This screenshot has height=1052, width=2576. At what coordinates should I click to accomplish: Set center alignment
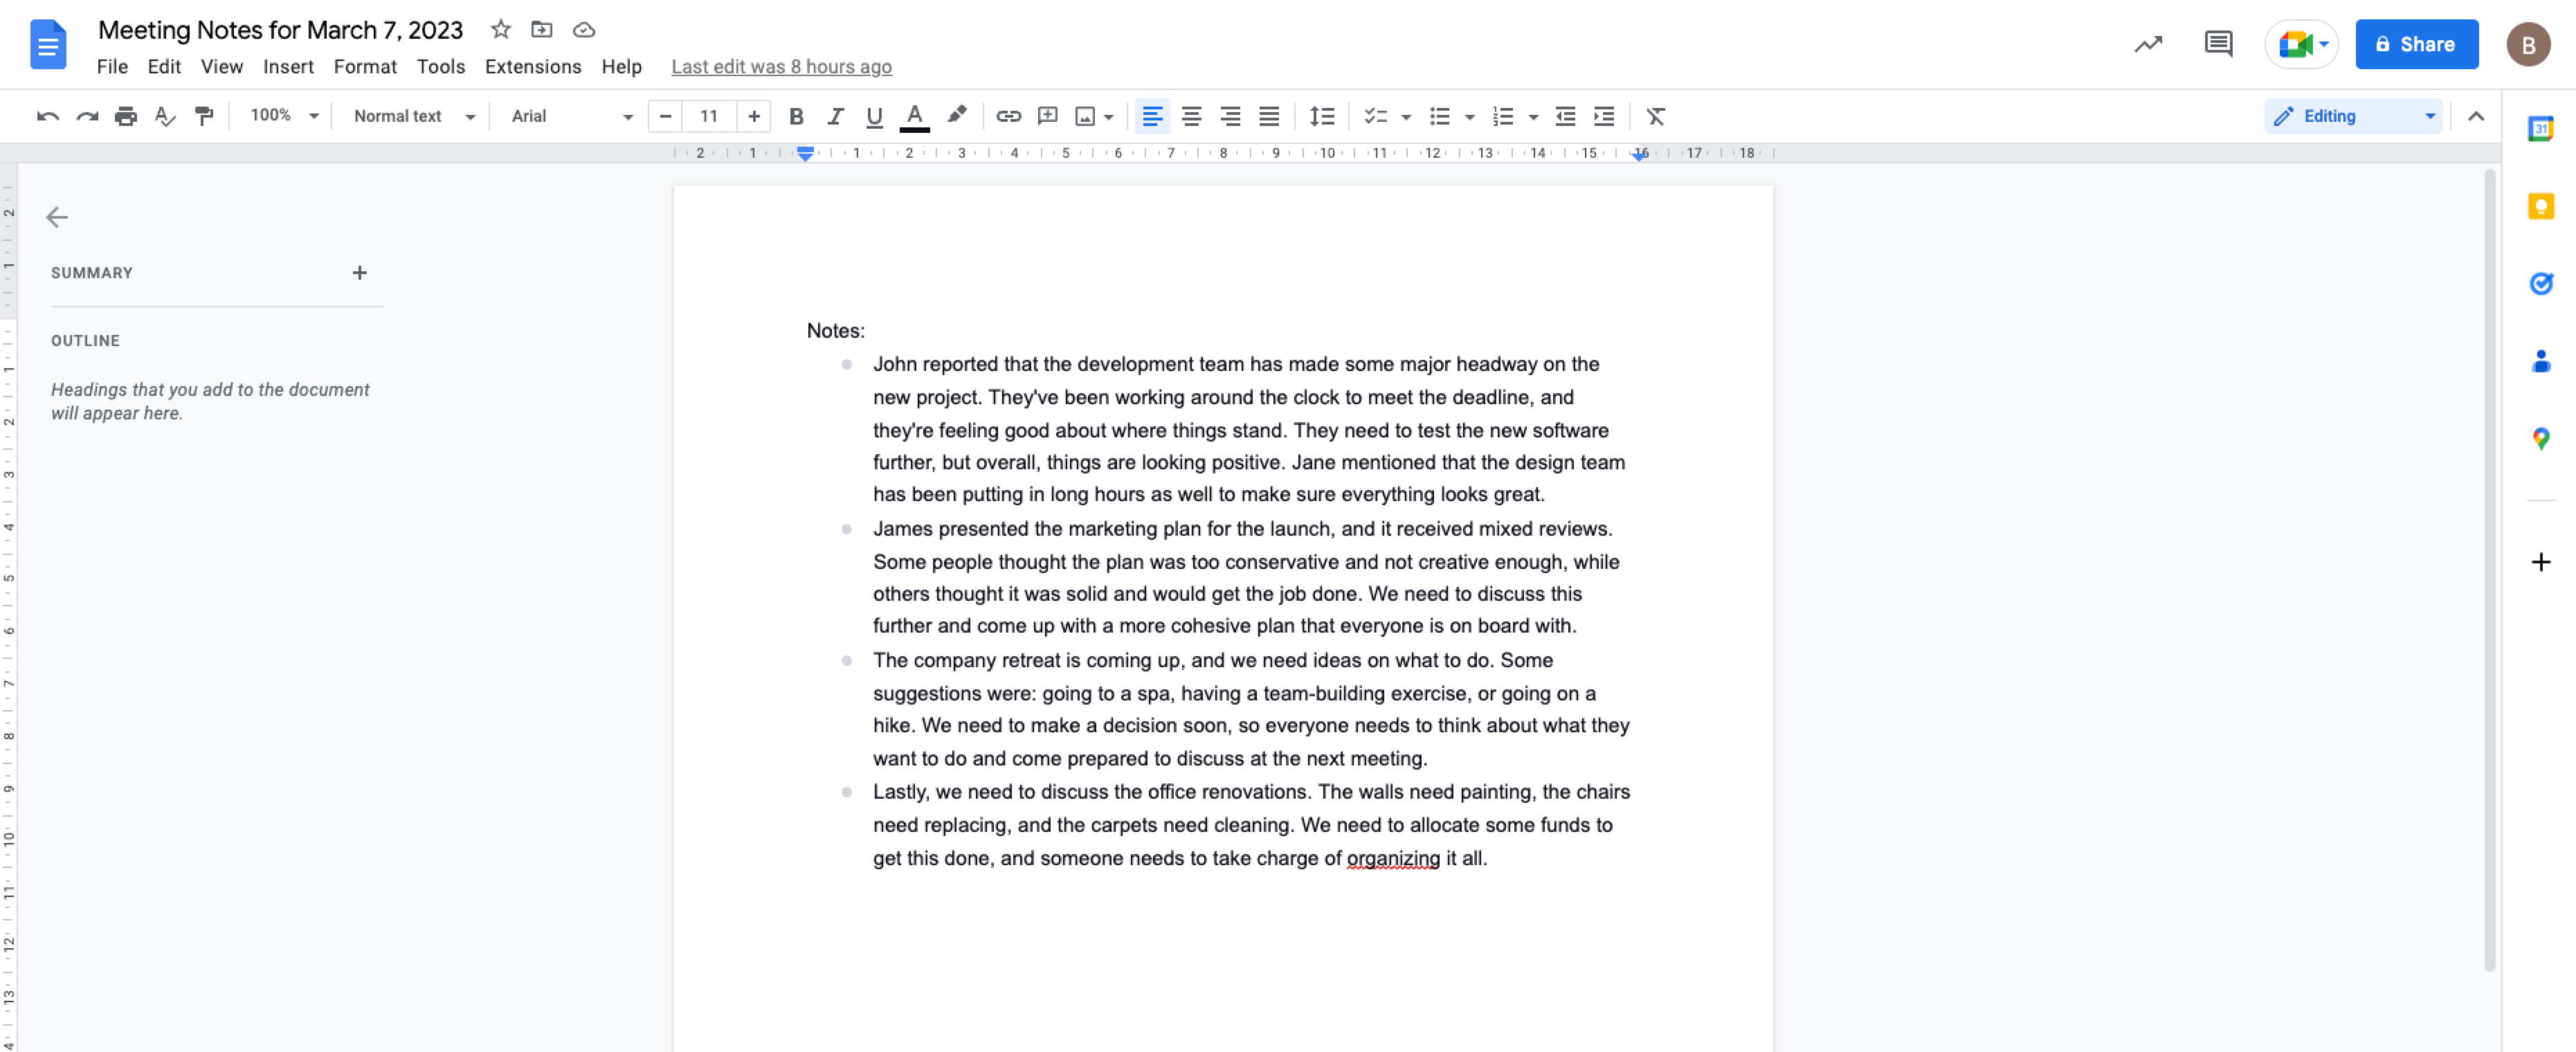tap(1191, 116)
